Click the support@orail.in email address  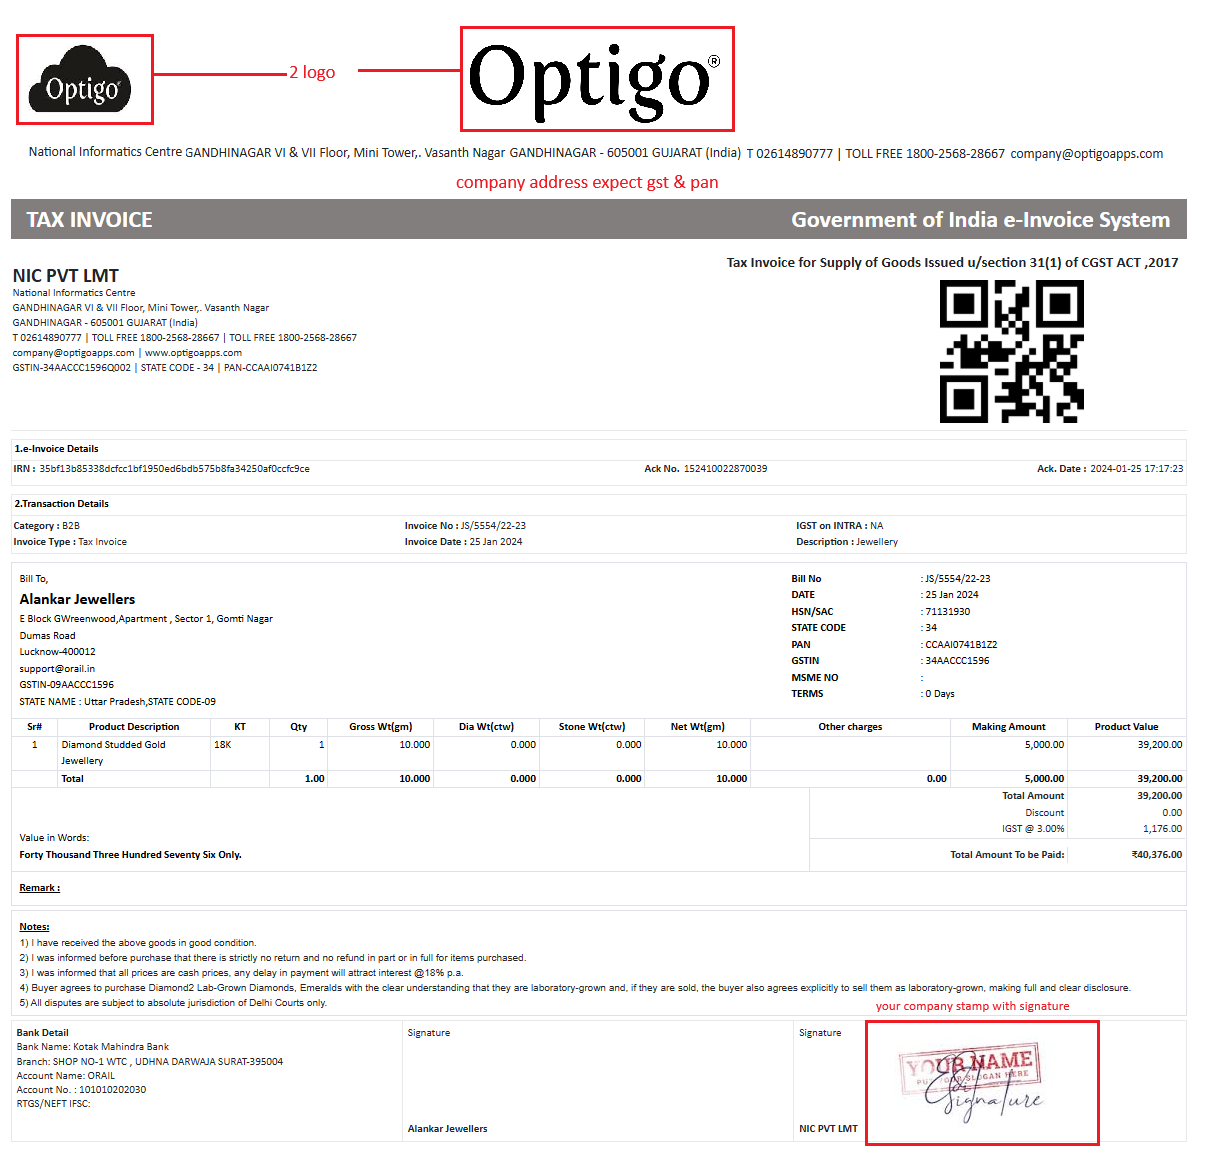click(57, 669)
